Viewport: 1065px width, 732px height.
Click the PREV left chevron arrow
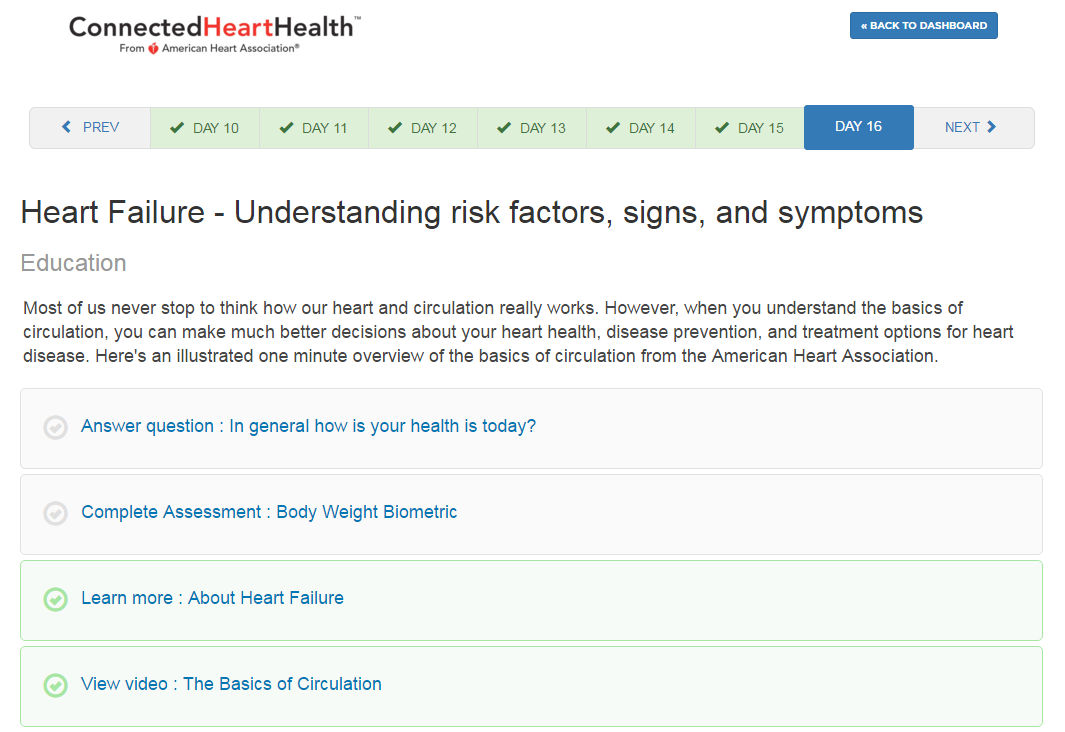67,127
